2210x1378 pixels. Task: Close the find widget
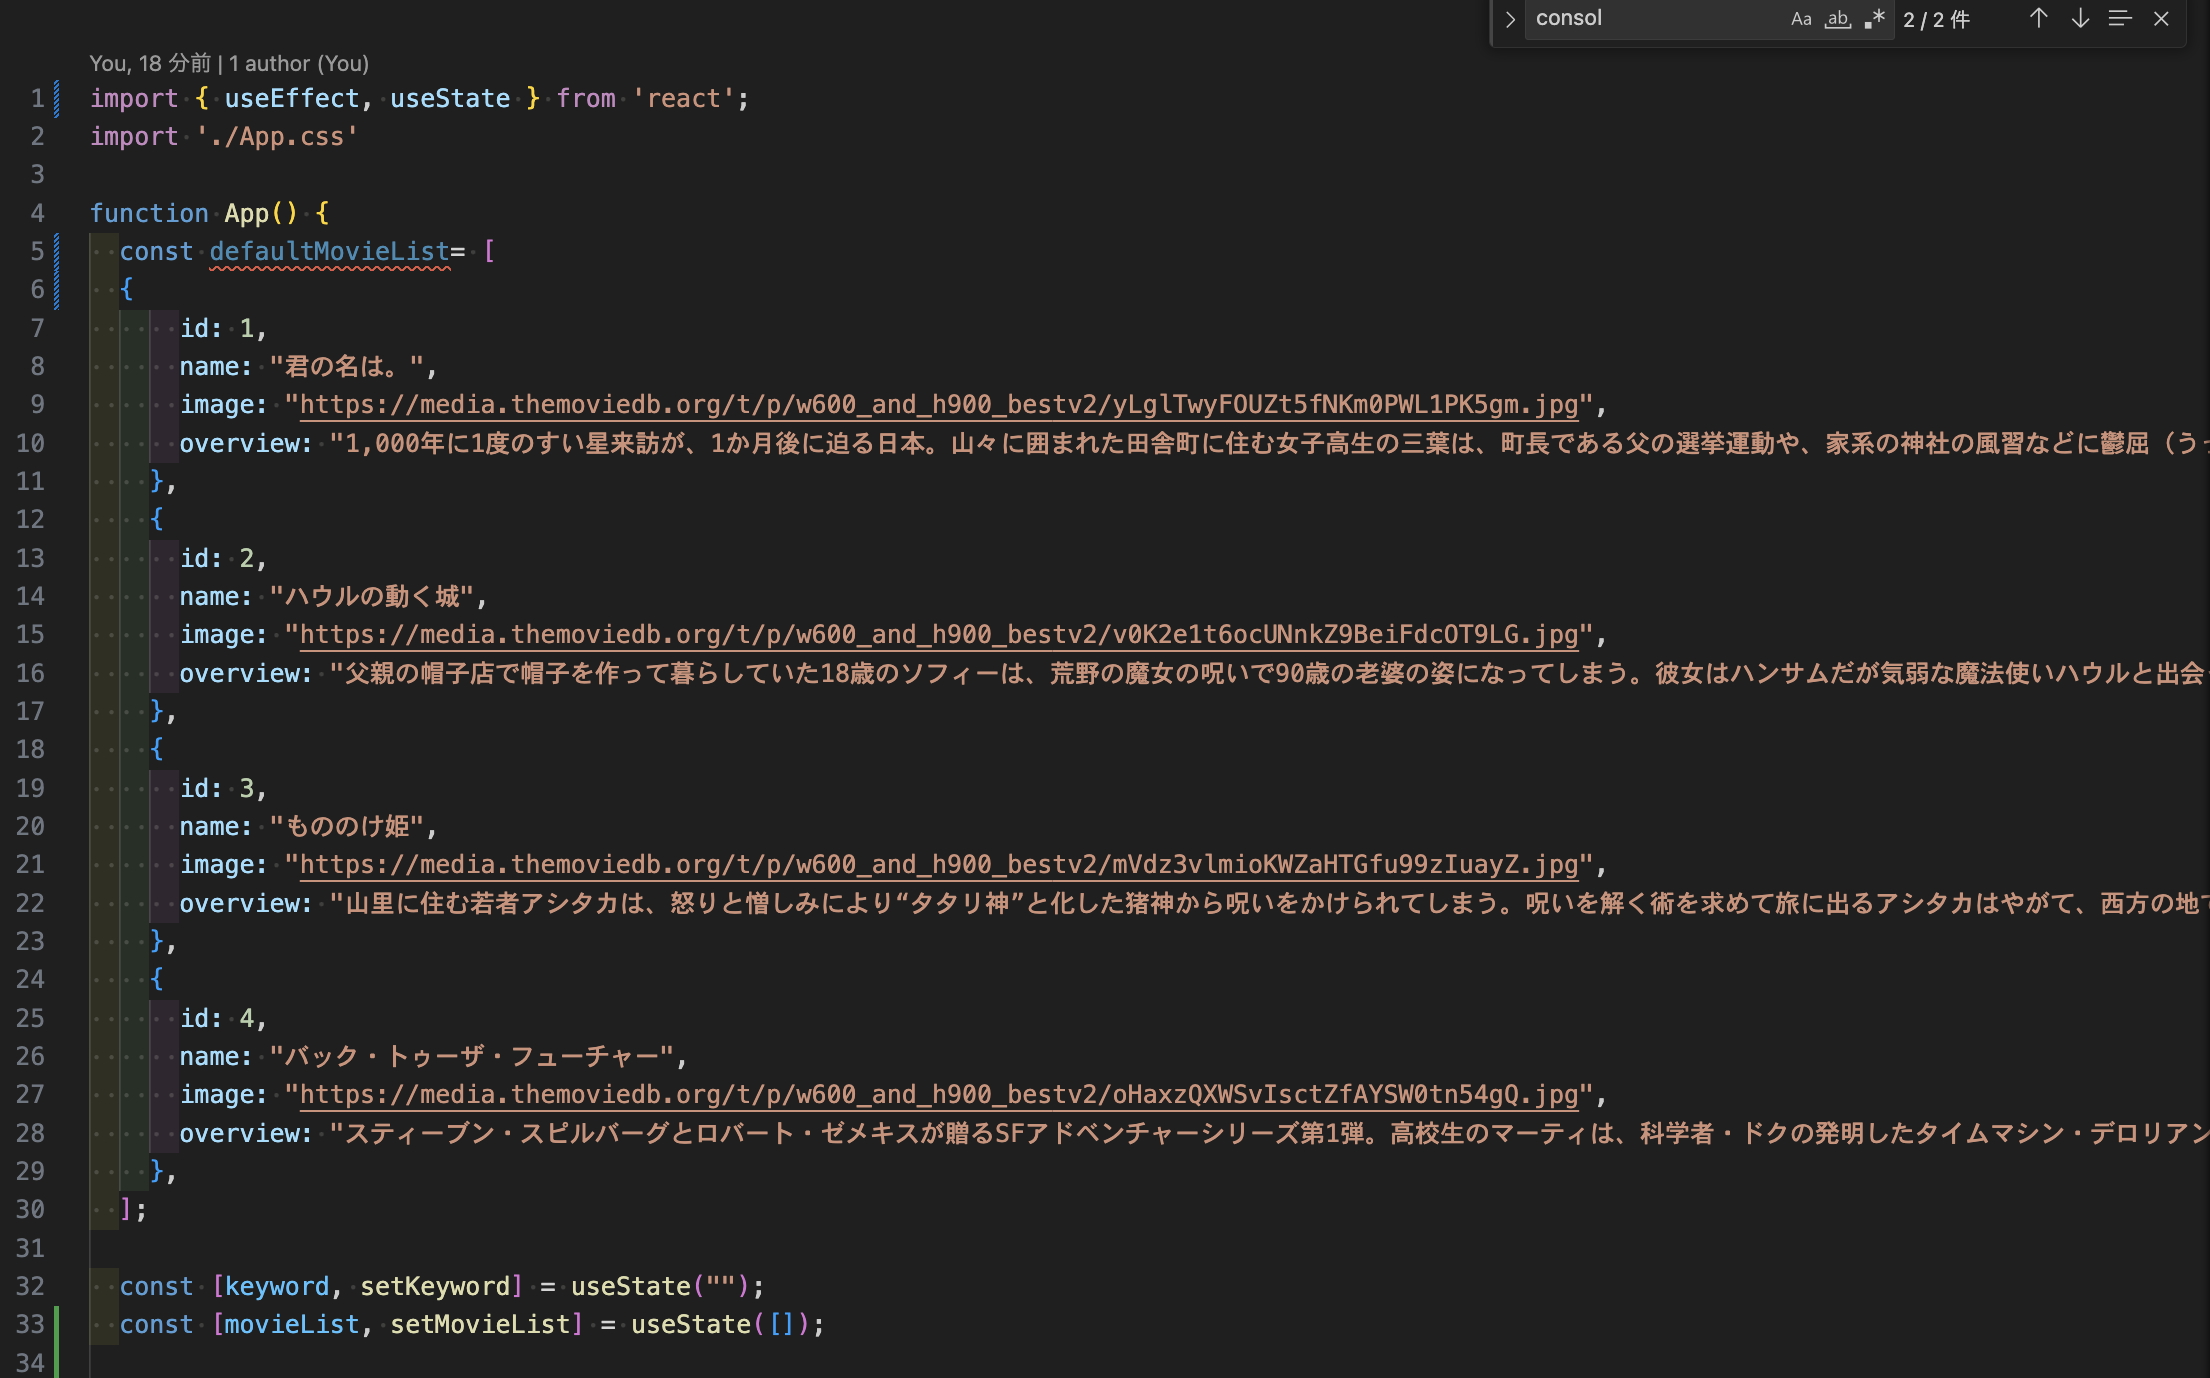pyautogui.click(x=2161, y=19)
